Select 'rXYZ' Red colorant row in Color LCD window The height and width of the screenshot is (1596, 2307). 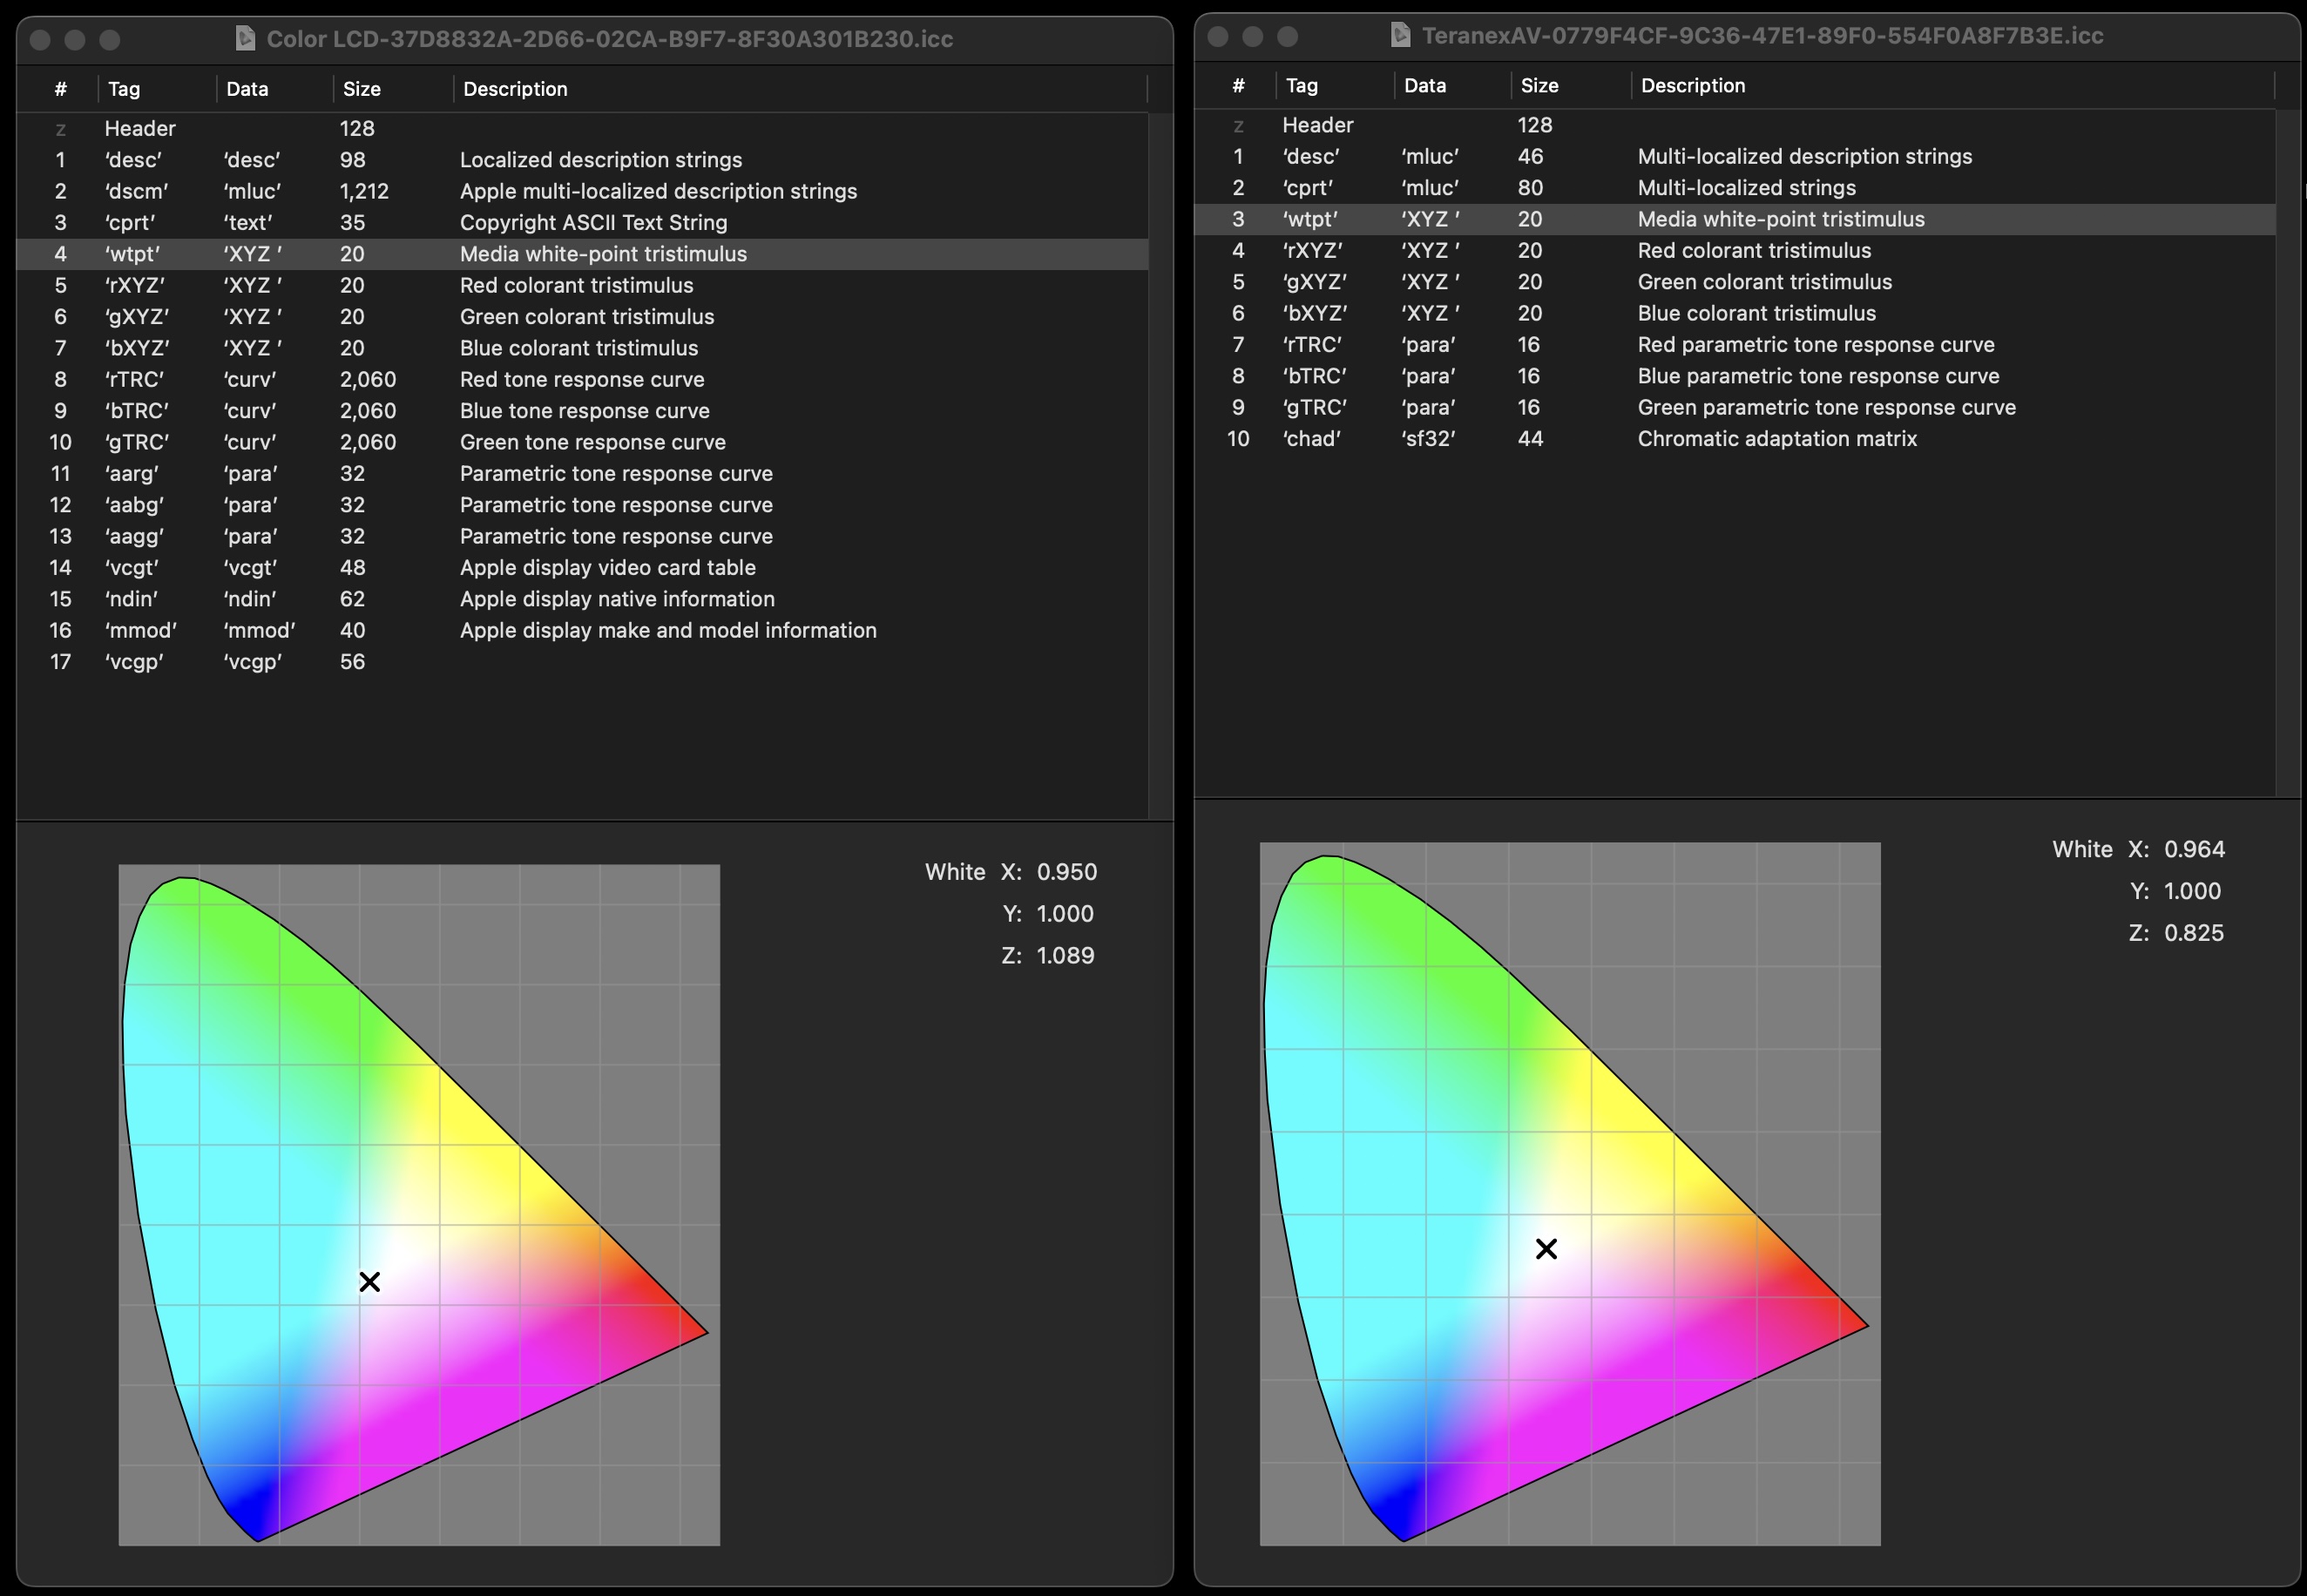coord(582,285)
